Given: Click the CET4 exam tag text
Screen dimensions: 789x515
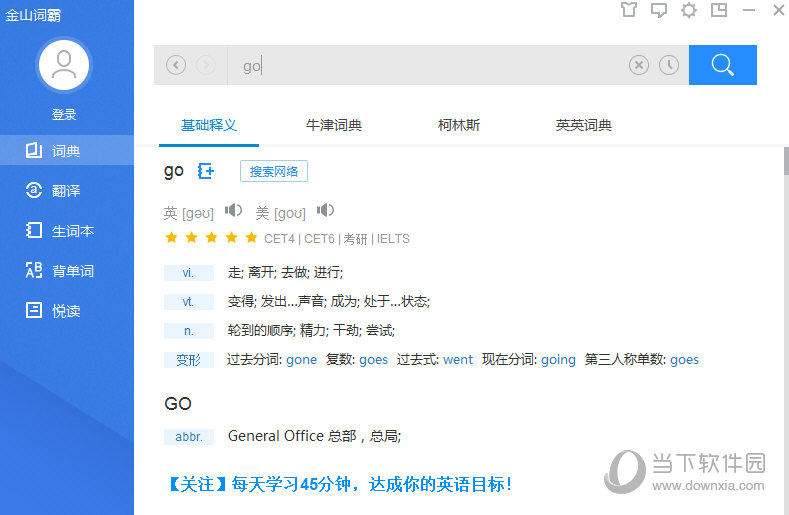Looking at the screenshot, I should click(279, 239).
